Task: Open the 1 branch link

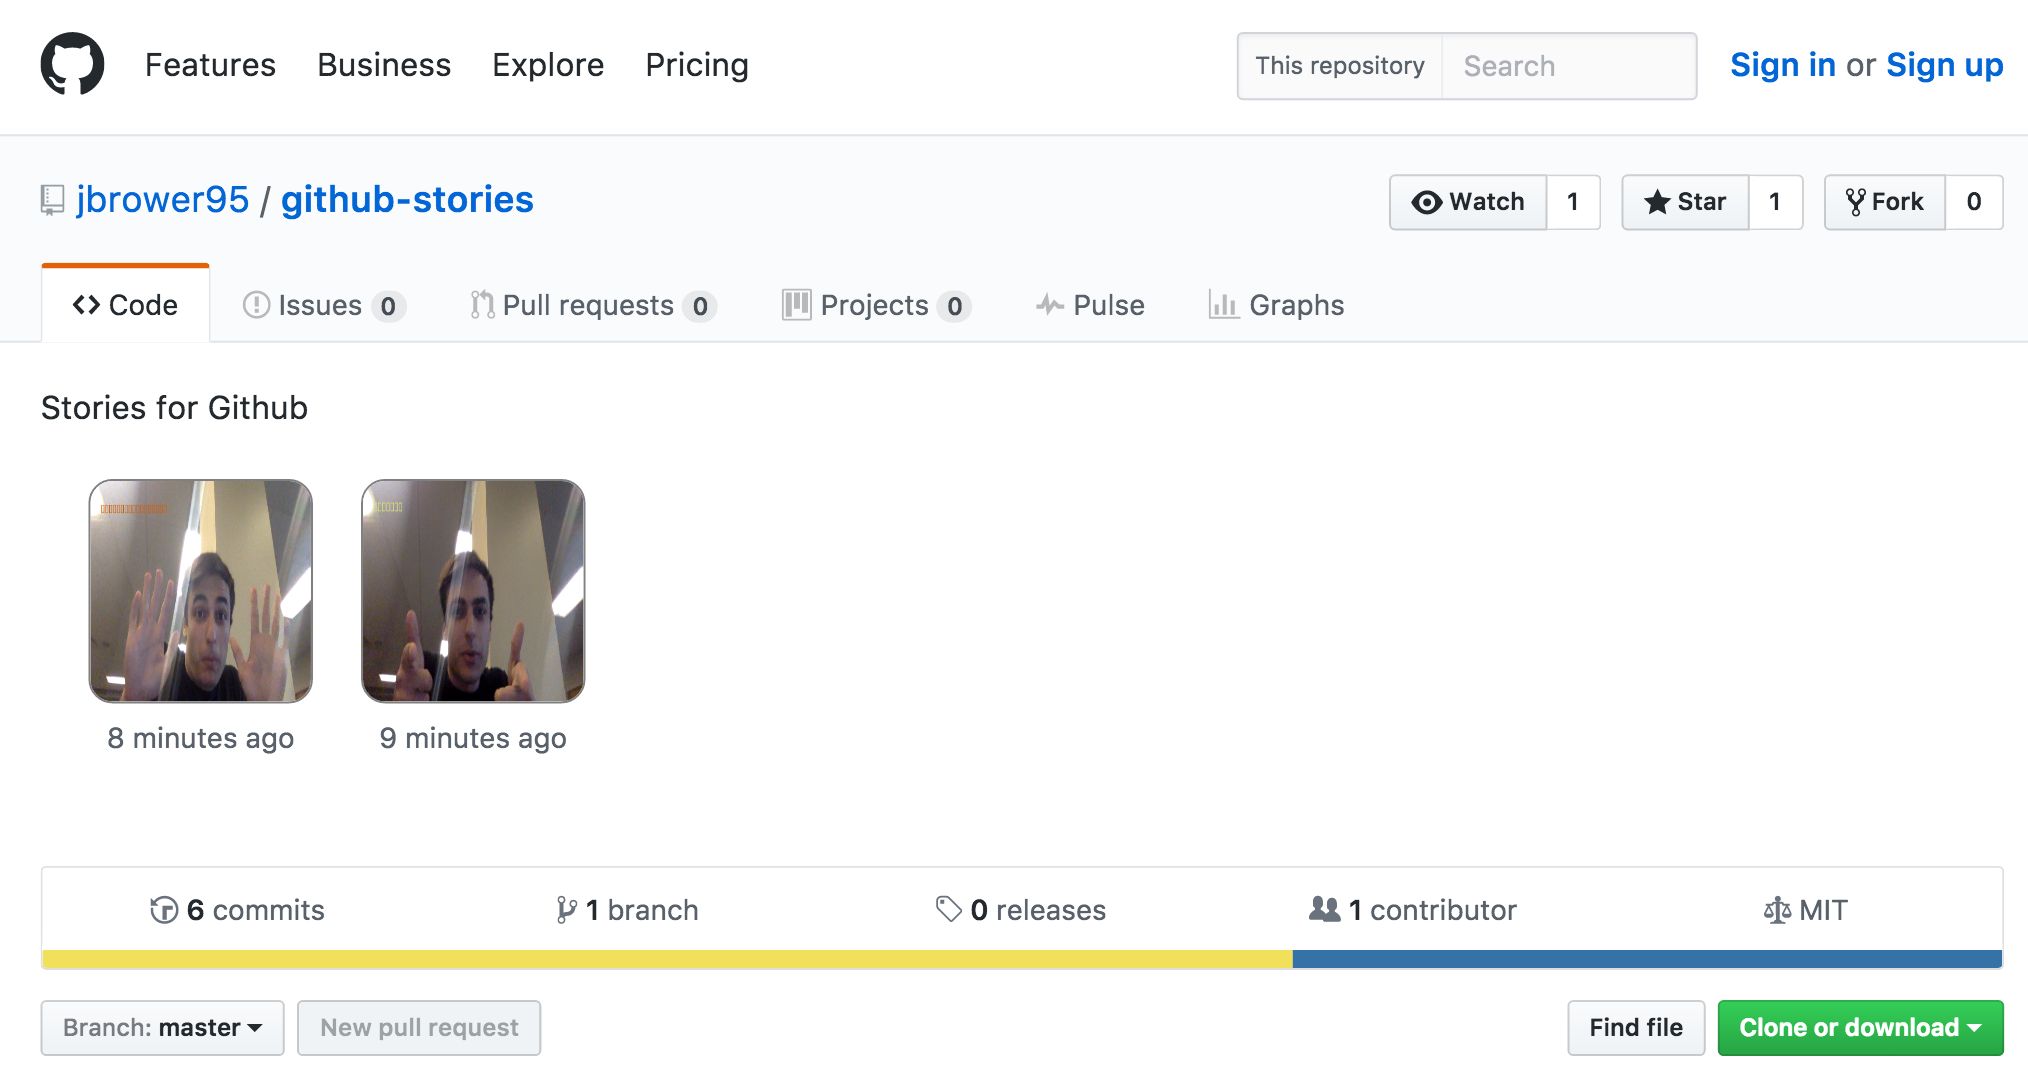Action: 627,910
